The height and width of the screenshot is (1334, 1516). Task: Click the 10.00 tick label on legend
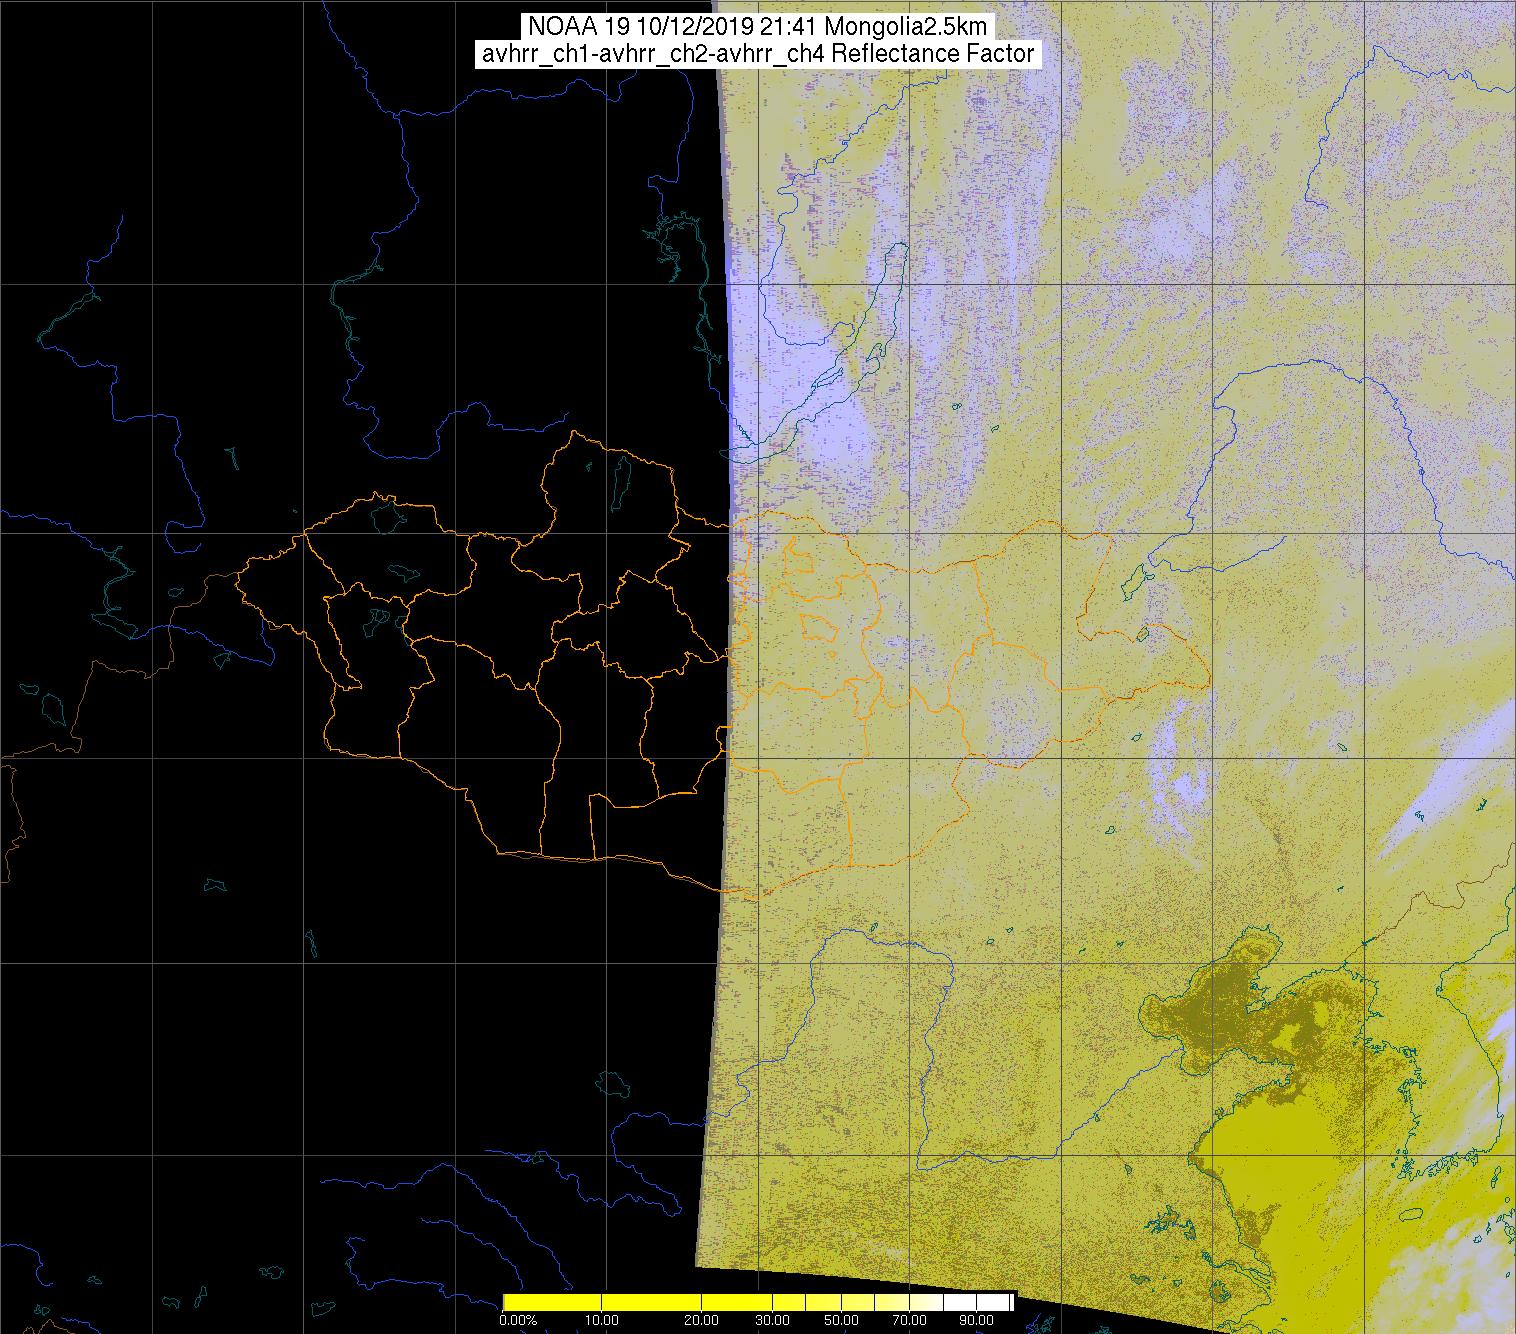(601, 1321)
